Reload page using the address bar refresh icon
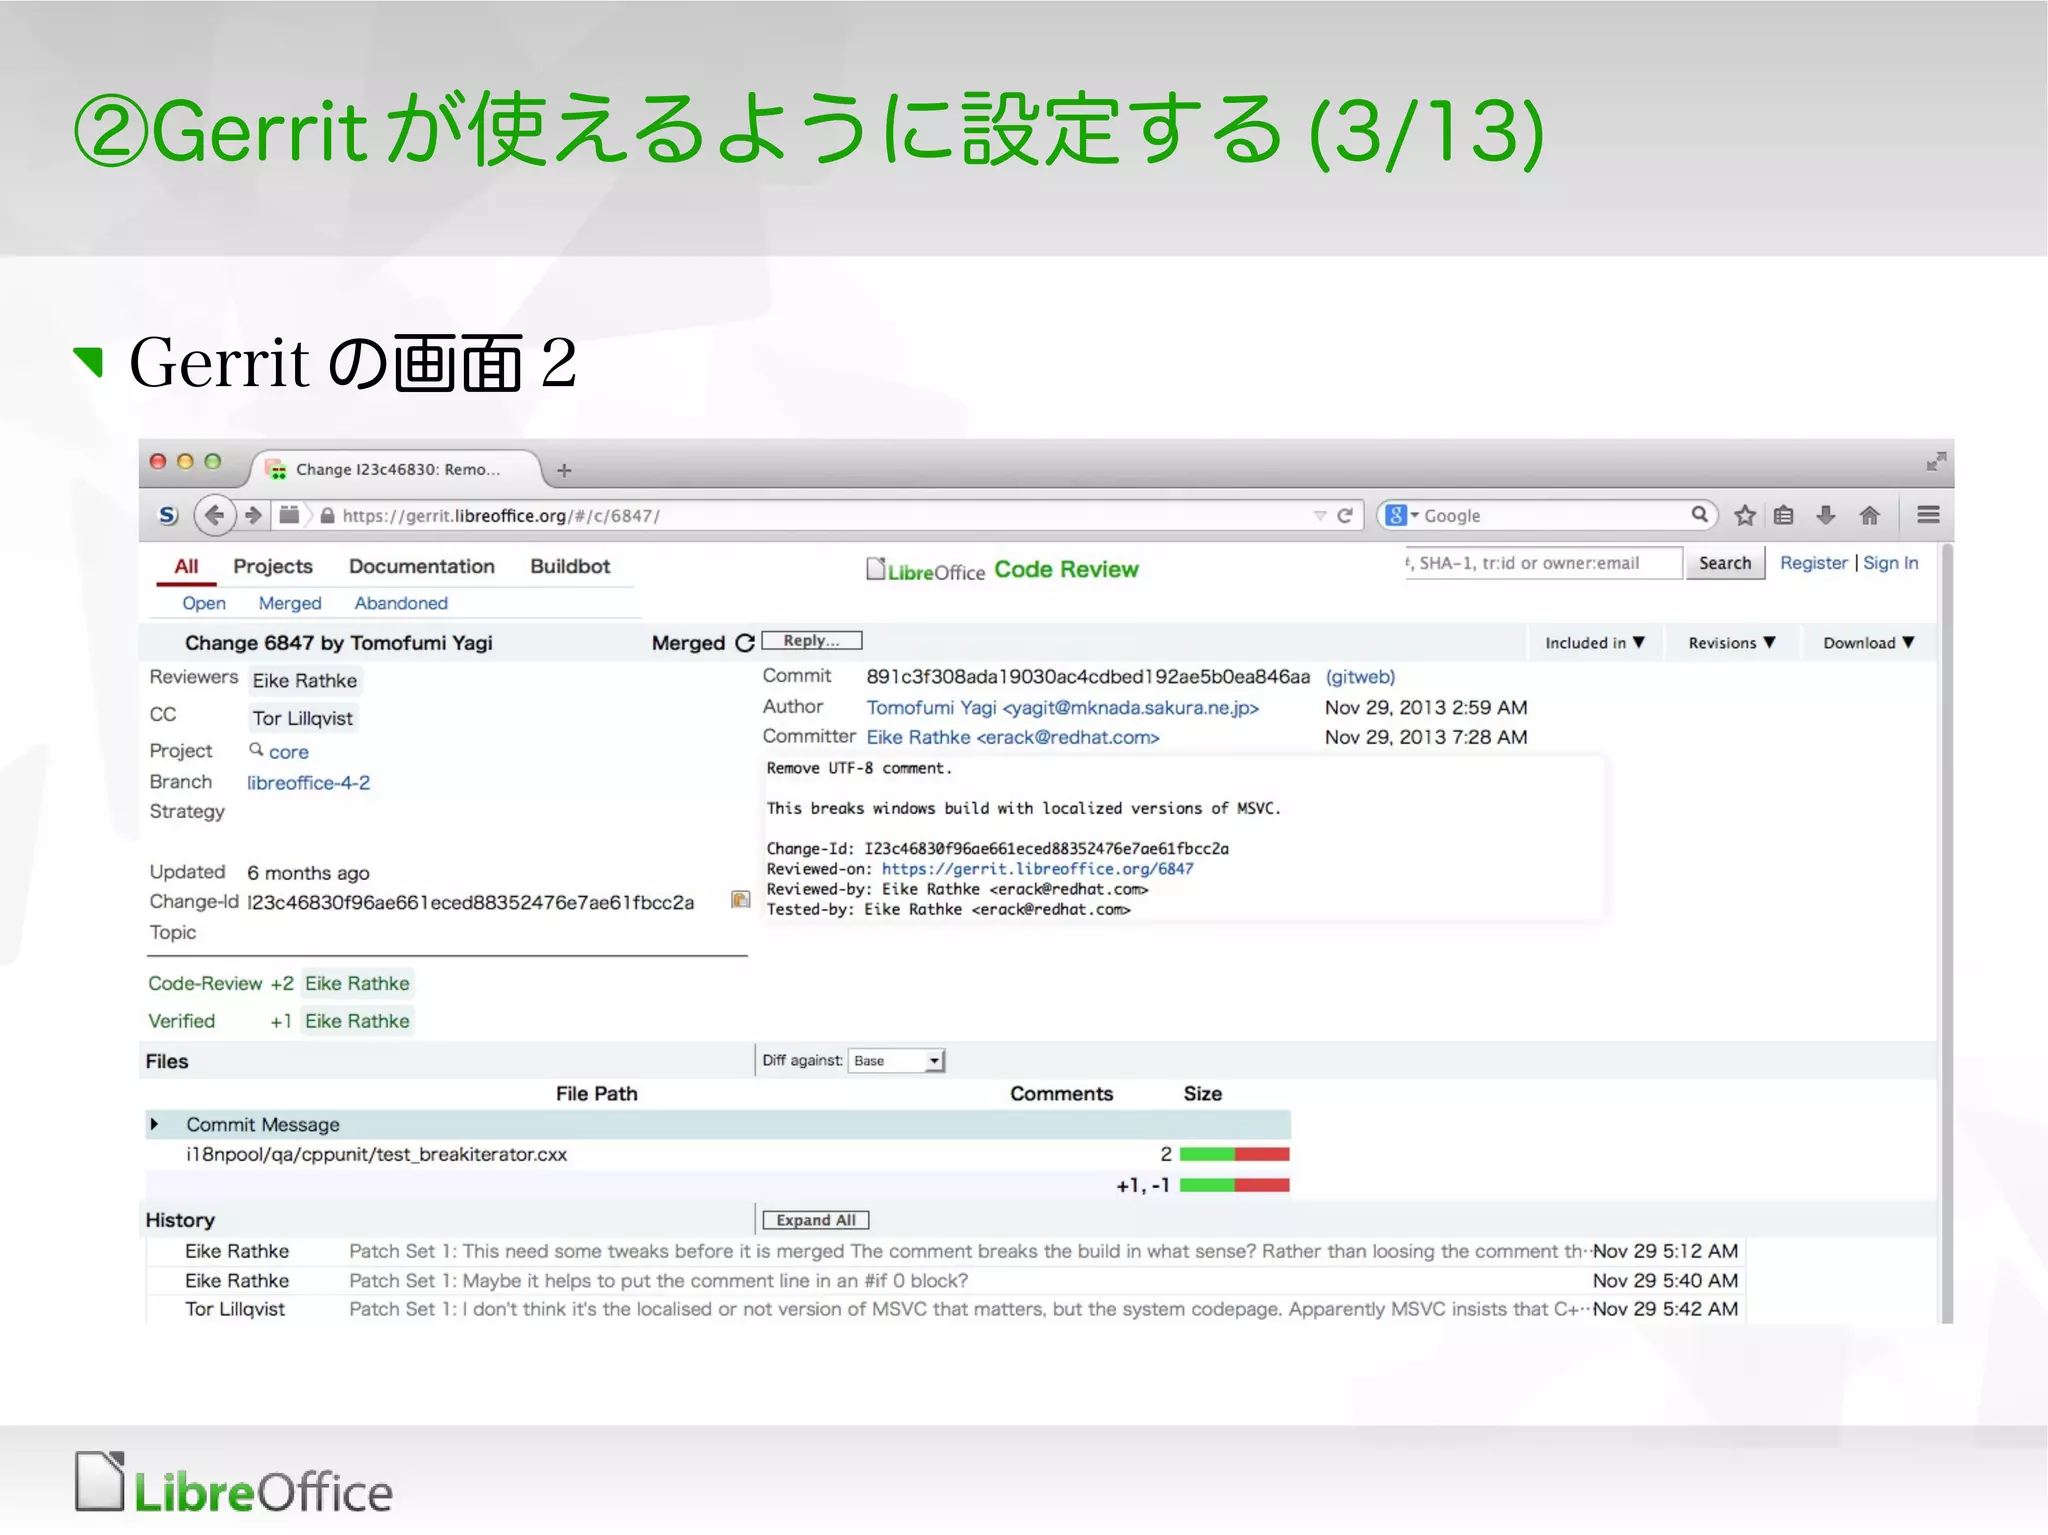Image resolution: width=2048 pixels, height=1535 pixels. point(1345,515)
